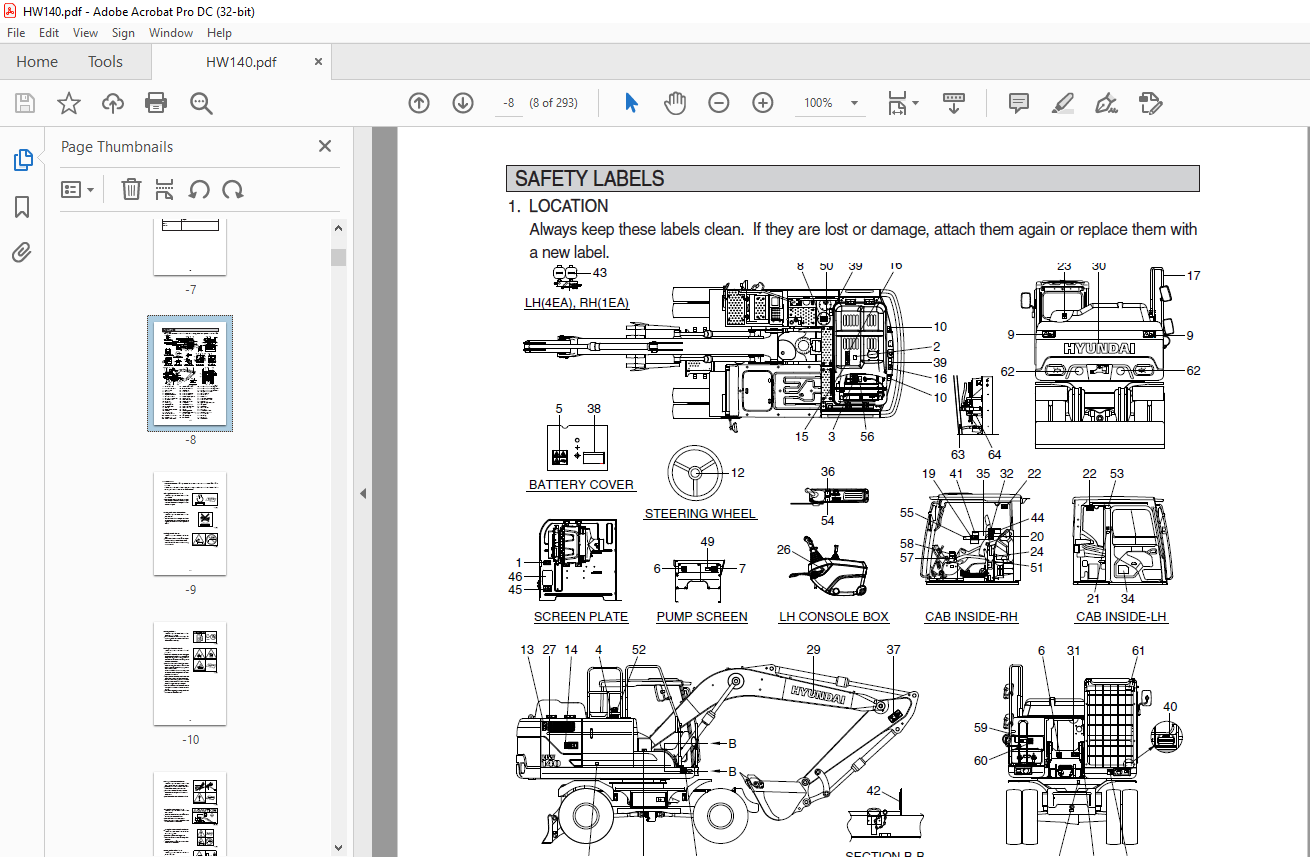Click the CAB INSIDE-LH label
1310x857 pixels.
point(1121,617)
